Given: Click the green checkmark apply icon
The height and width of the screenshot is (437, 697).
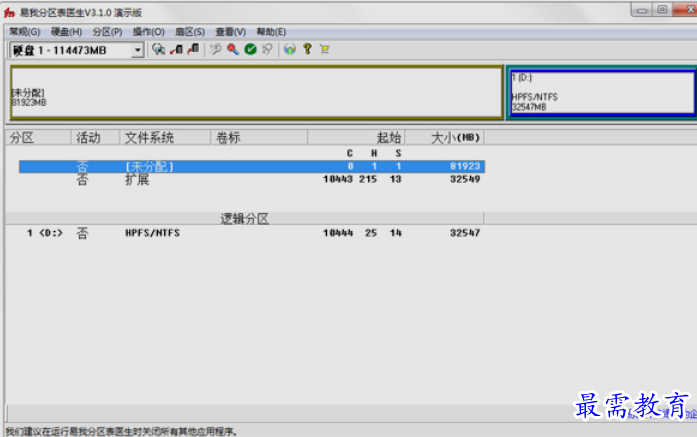Looking at the screenshot, I should point(251,49).
